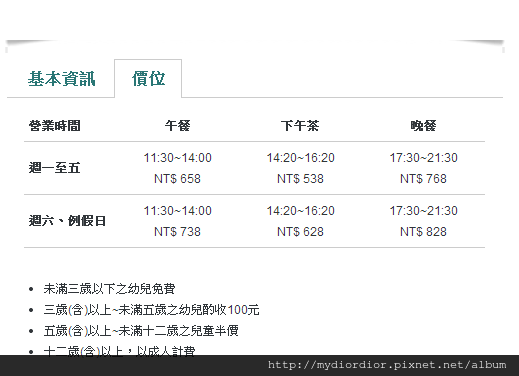Click the 下午茶 column header
519x376 pixels.
[300, 126]
